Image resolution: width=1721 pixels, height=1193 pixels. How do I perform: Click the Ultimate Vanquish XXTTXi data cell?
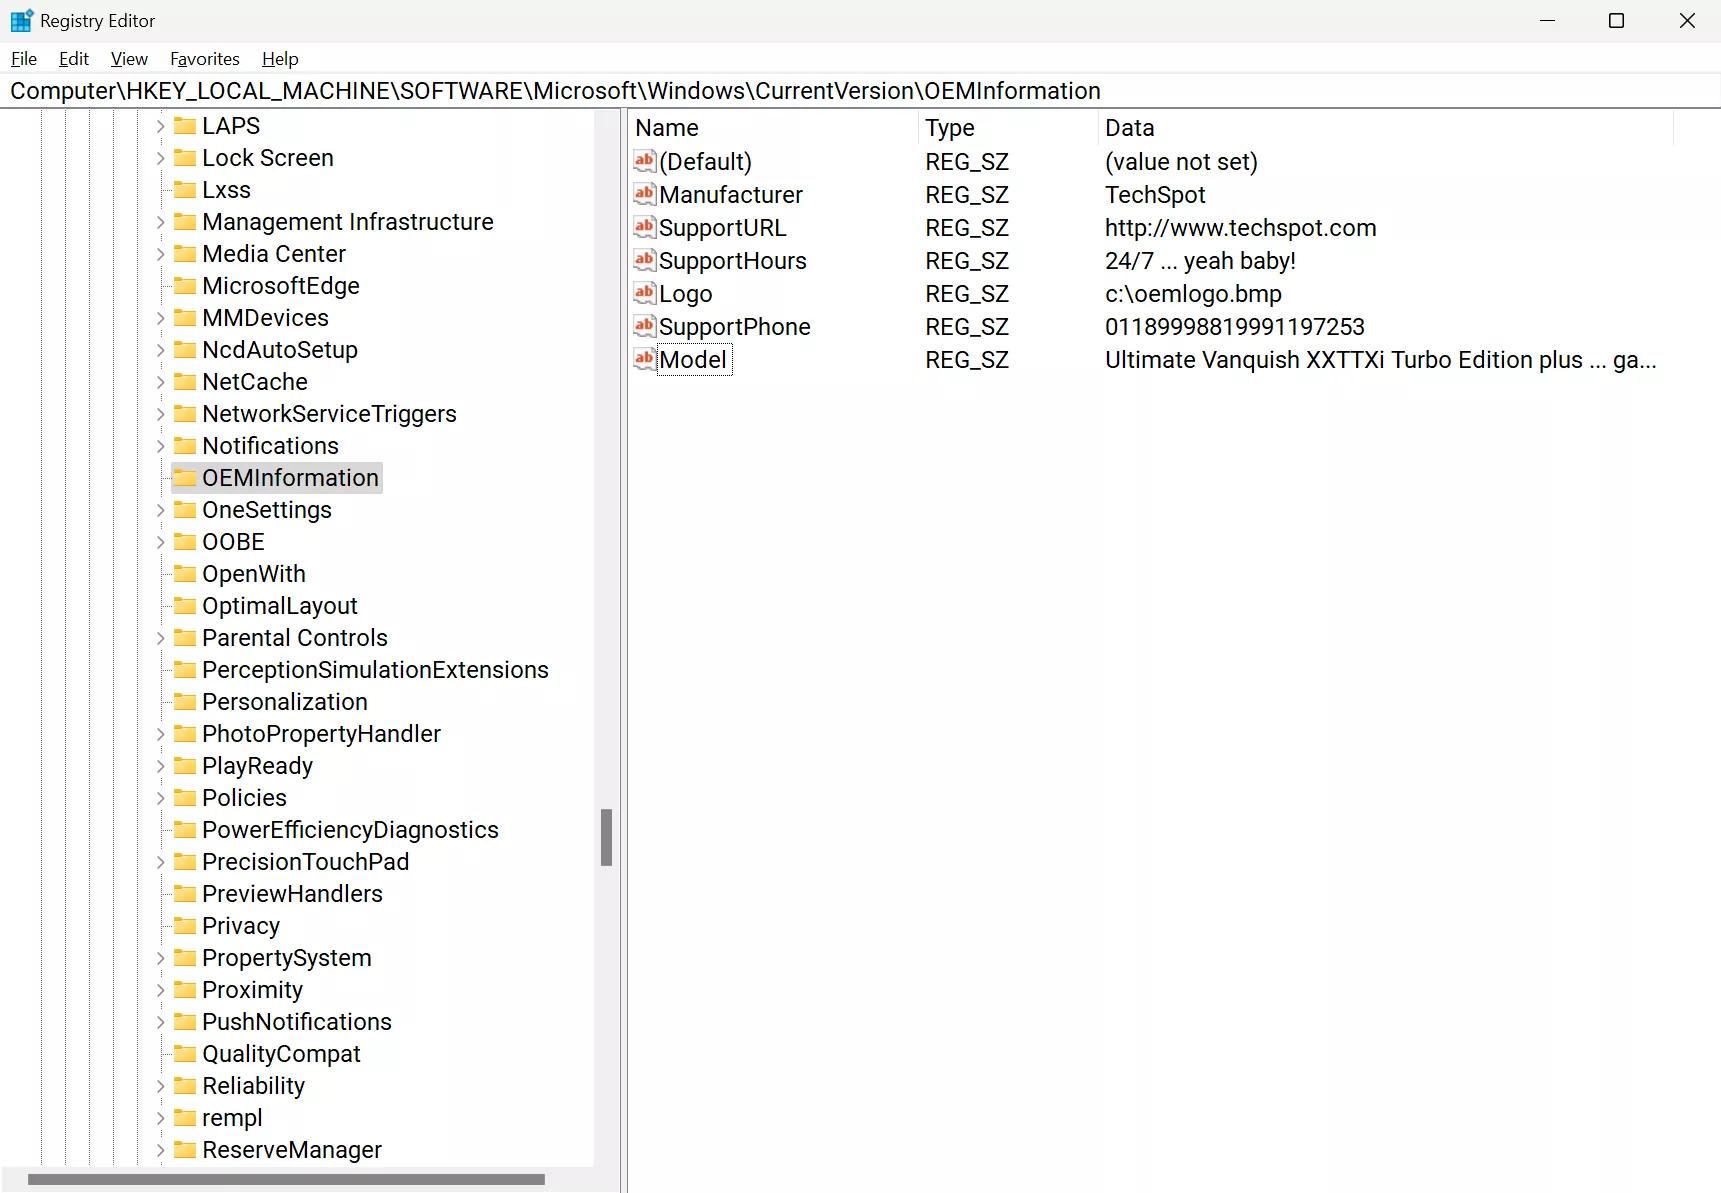click(1380, 360)
